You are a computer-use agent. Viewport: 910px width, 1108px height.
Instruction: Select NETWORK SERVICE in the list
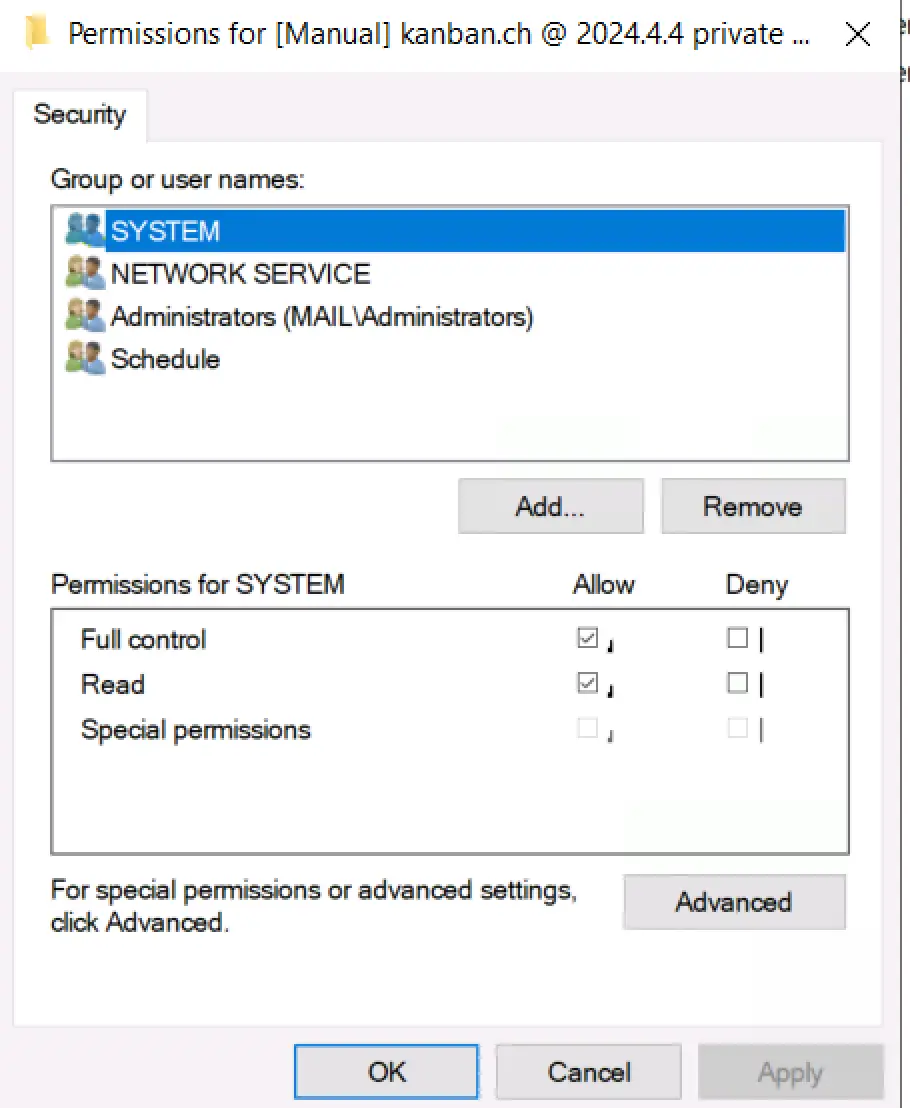[x=240, y=272]
